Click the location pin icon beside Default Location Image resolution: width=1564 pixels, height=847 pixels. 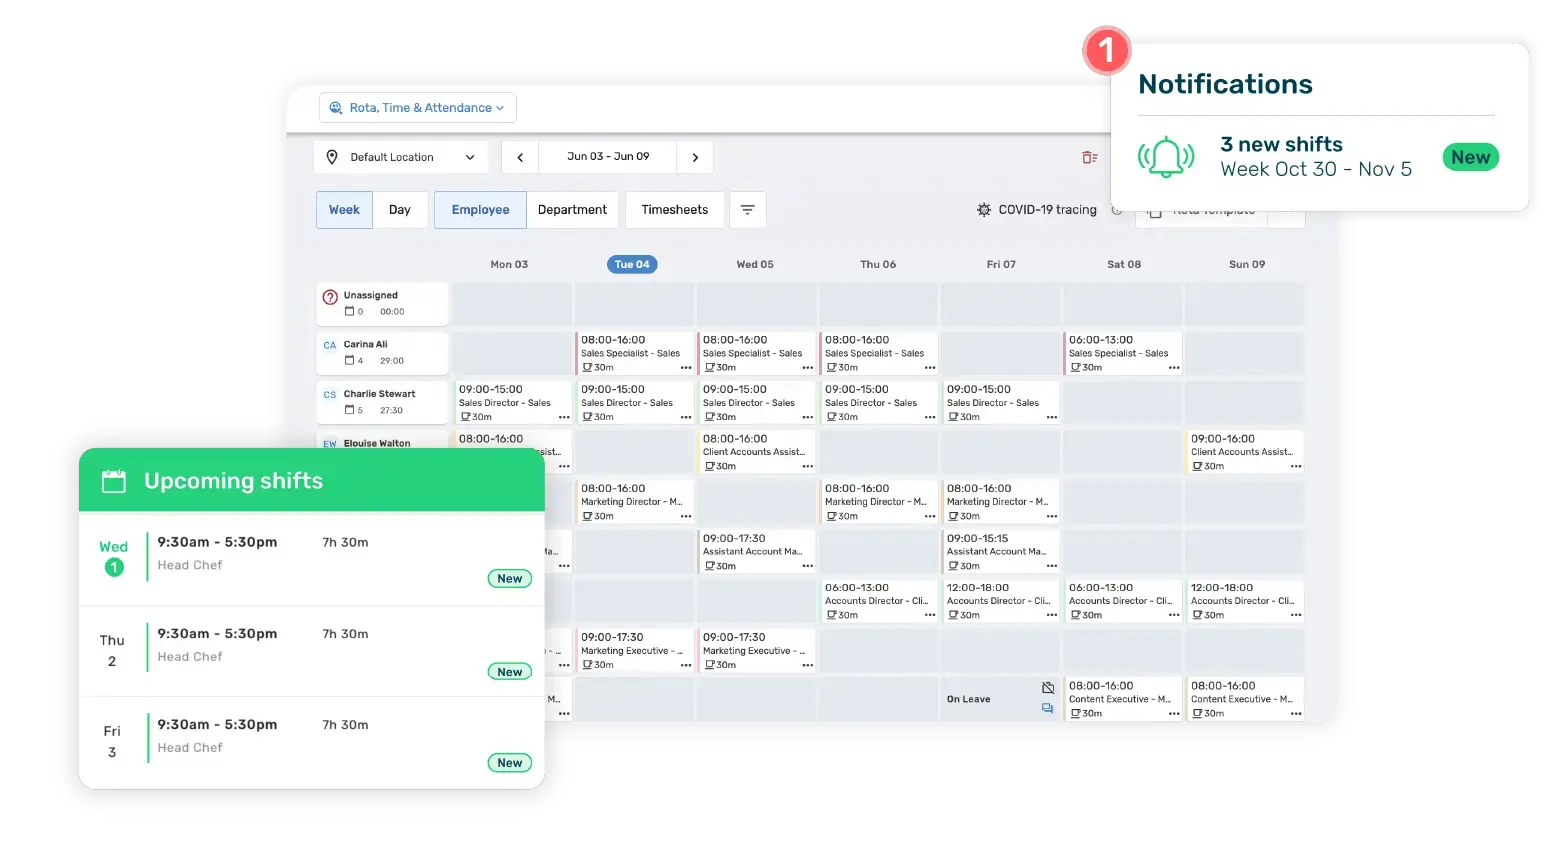click(332, 157)
